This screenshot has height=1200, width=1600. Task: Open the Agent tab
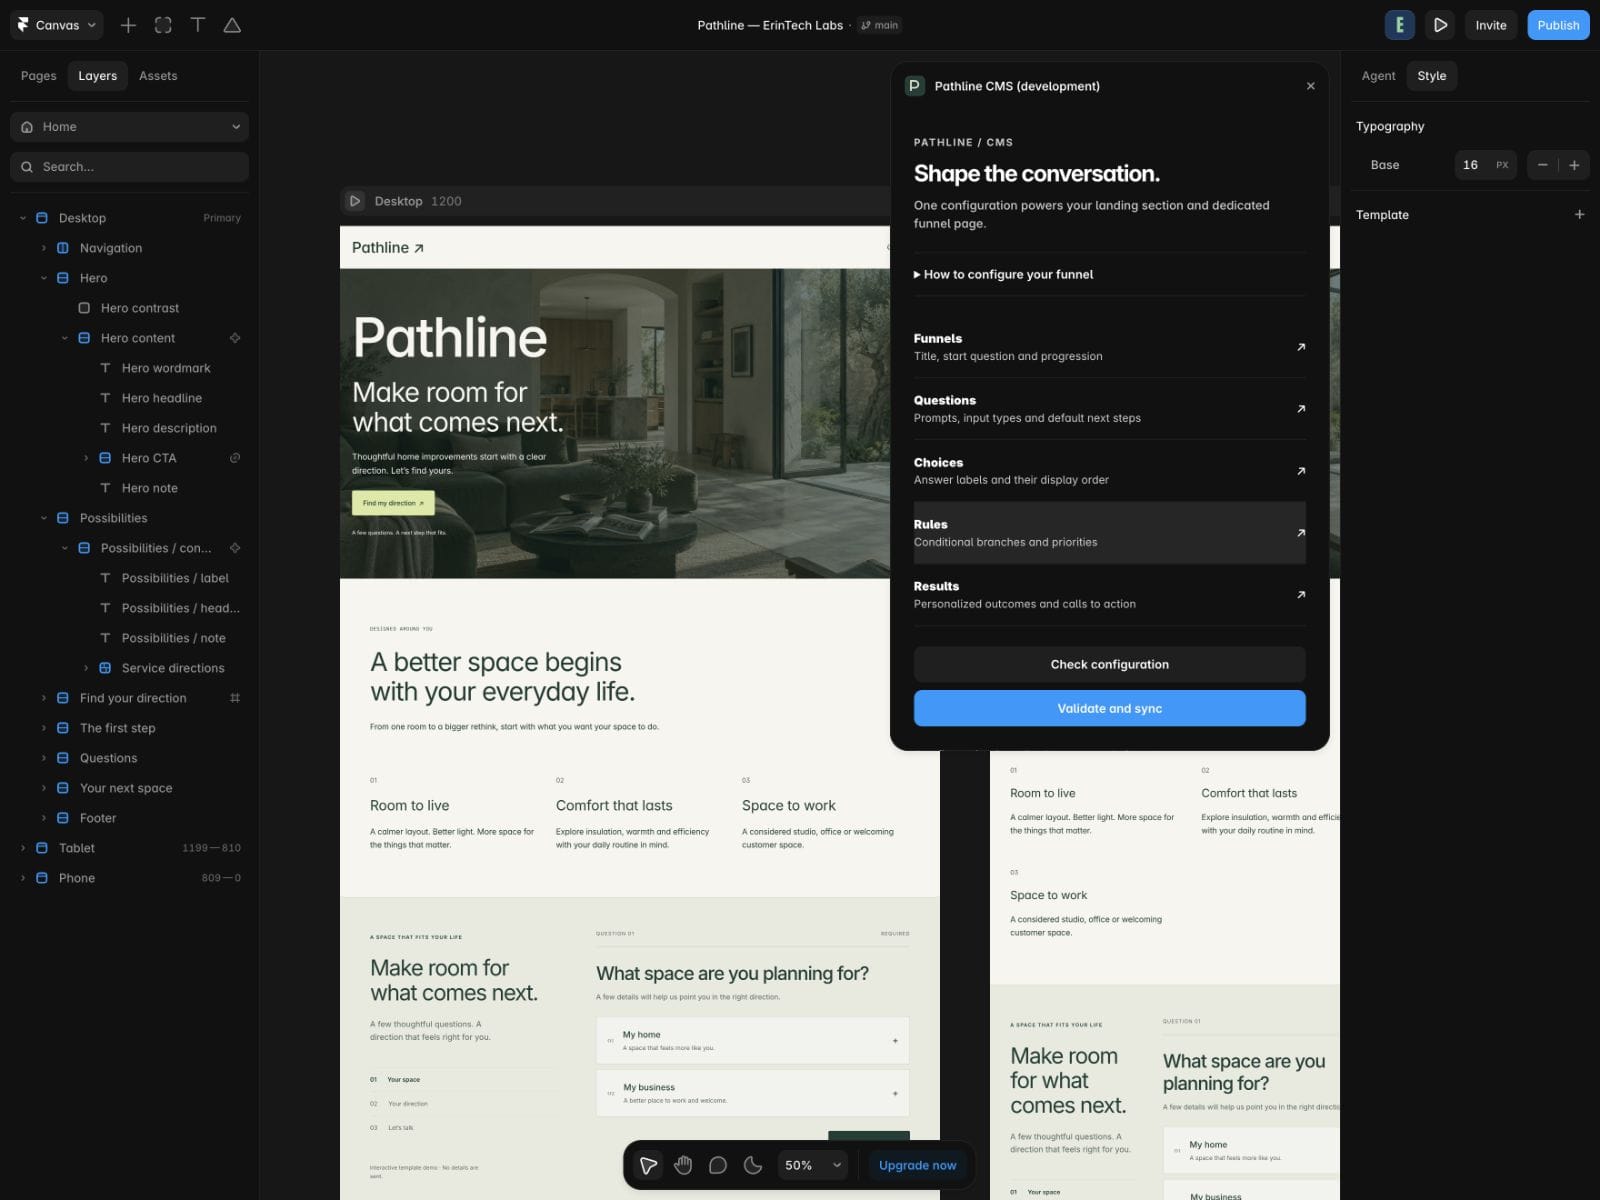[x=1378, y=76]
